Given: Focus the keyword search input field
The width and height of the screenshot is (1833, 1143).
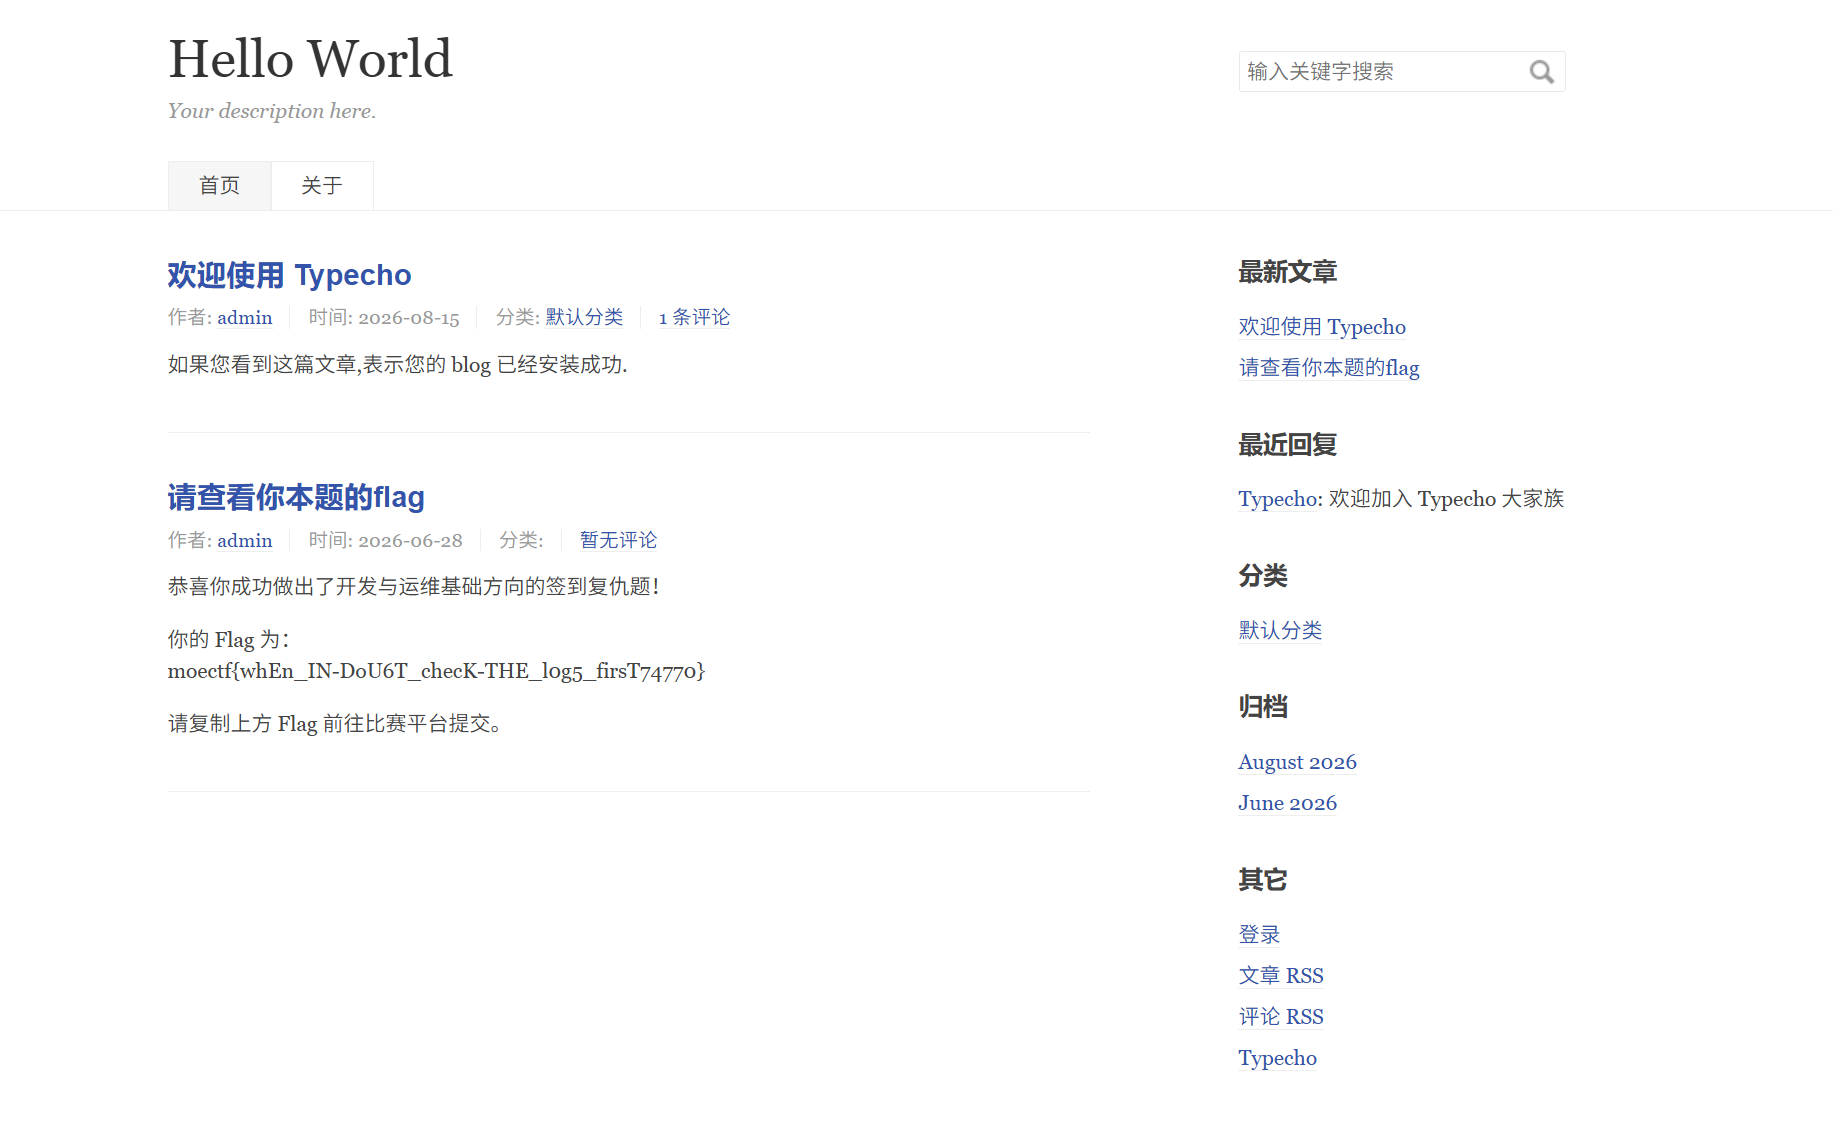Looking at the screenshot, I should (x=1401, y=72).
